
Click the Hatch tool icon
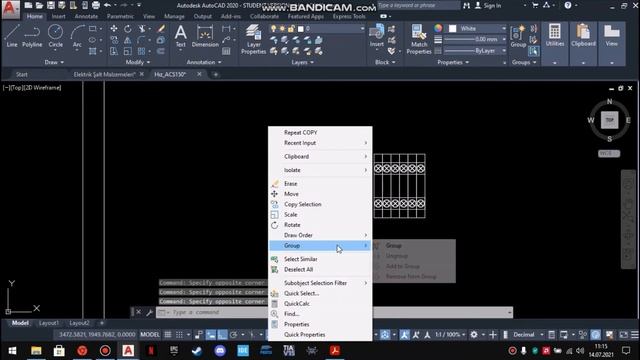(93, 51)
